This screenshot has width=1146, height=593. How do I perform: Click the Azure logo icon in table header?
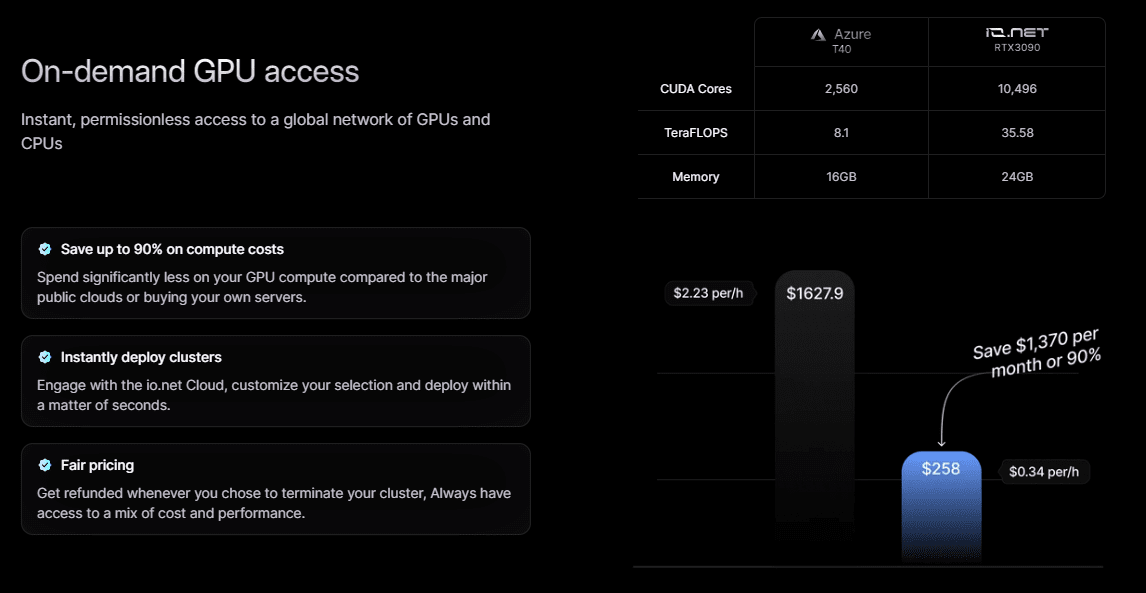pyautogui.click(x=819, y=34)
